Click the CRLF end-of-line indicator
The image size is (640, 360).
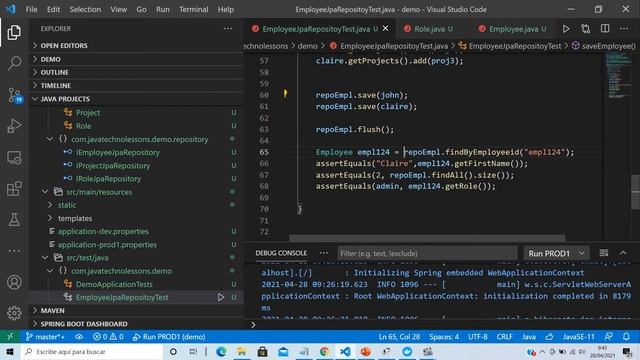504,337
